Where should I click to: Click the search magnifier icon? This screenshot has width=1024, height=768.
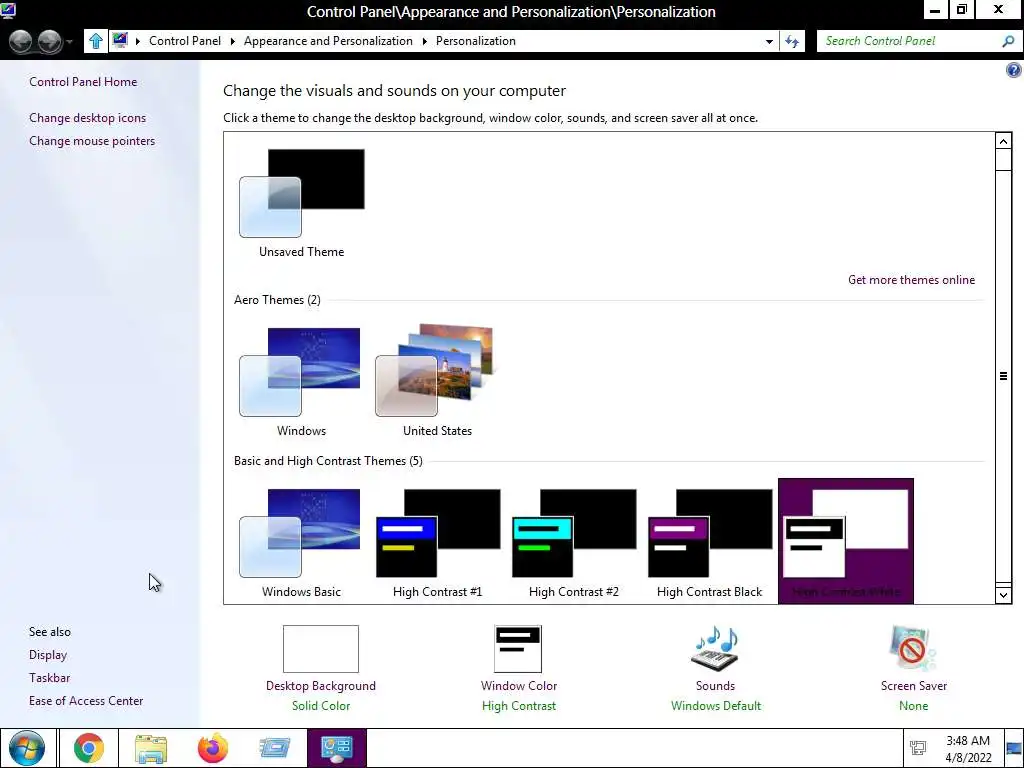tap(1008, 41)
